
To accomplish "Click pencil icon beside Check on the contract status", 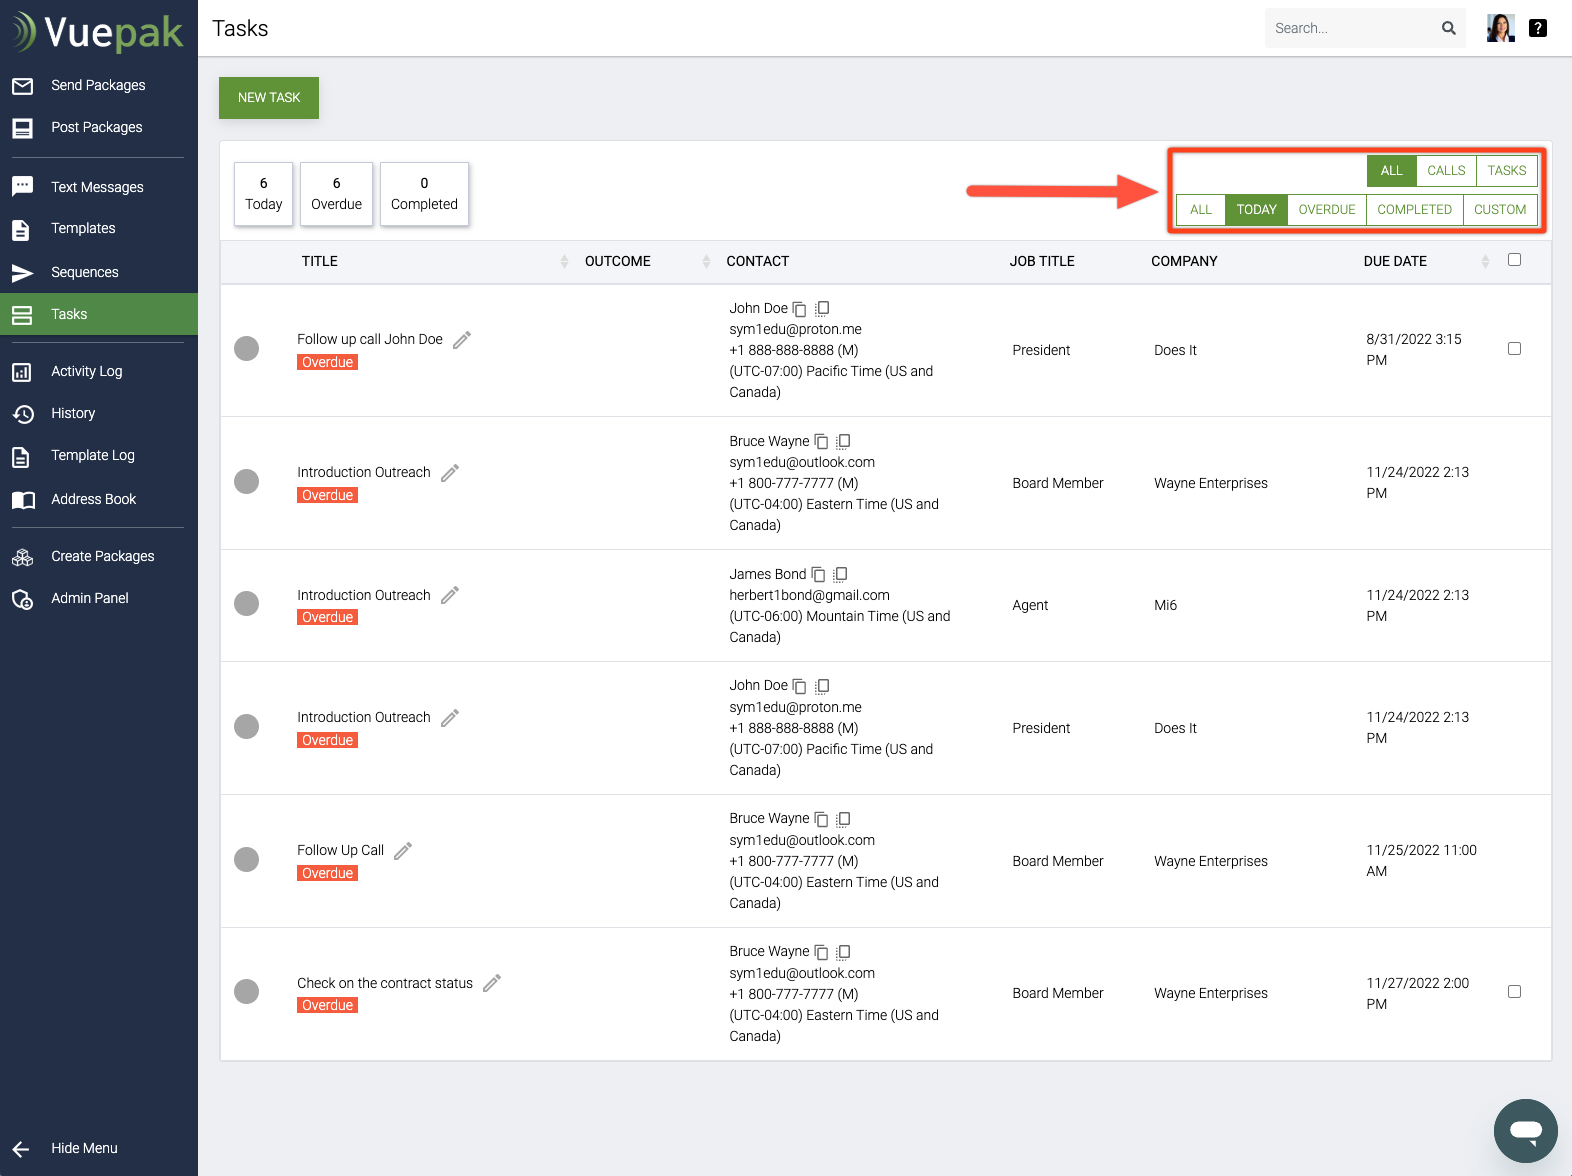I will click(x=492, y=983).
